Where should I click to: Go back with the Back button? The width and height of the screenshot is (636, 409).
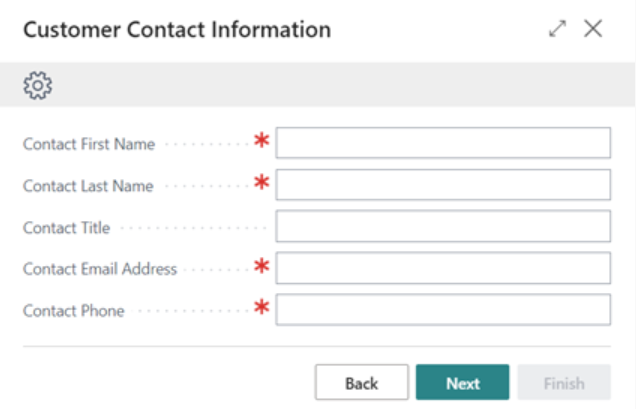361,383
